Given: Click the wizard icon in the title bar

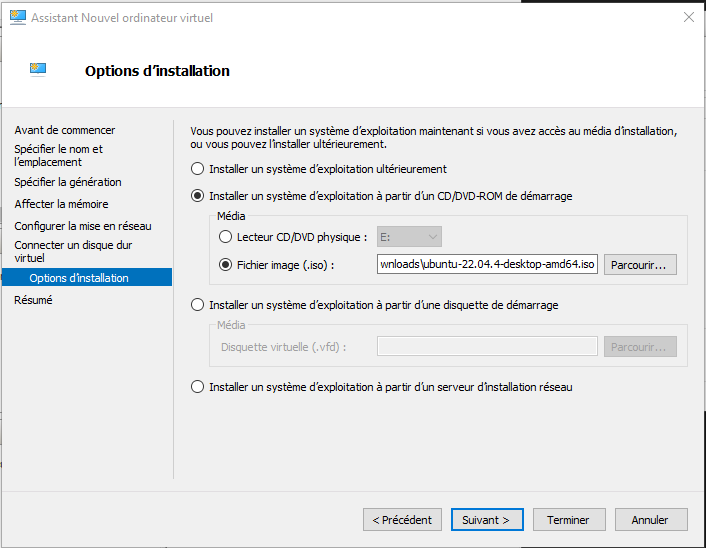Looking at the screenshot, I should tap(18, 17).
